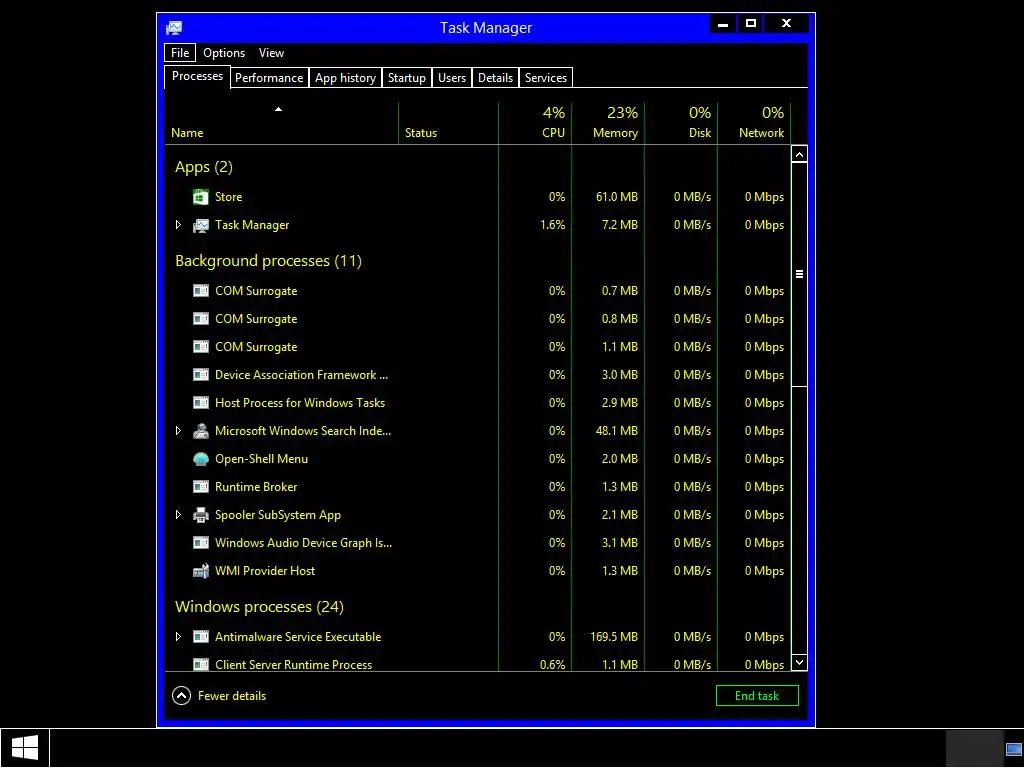This screenshot has height=768, width=1024.
Task: Select the WMI Provider Host row text
Action: point(265,571)
